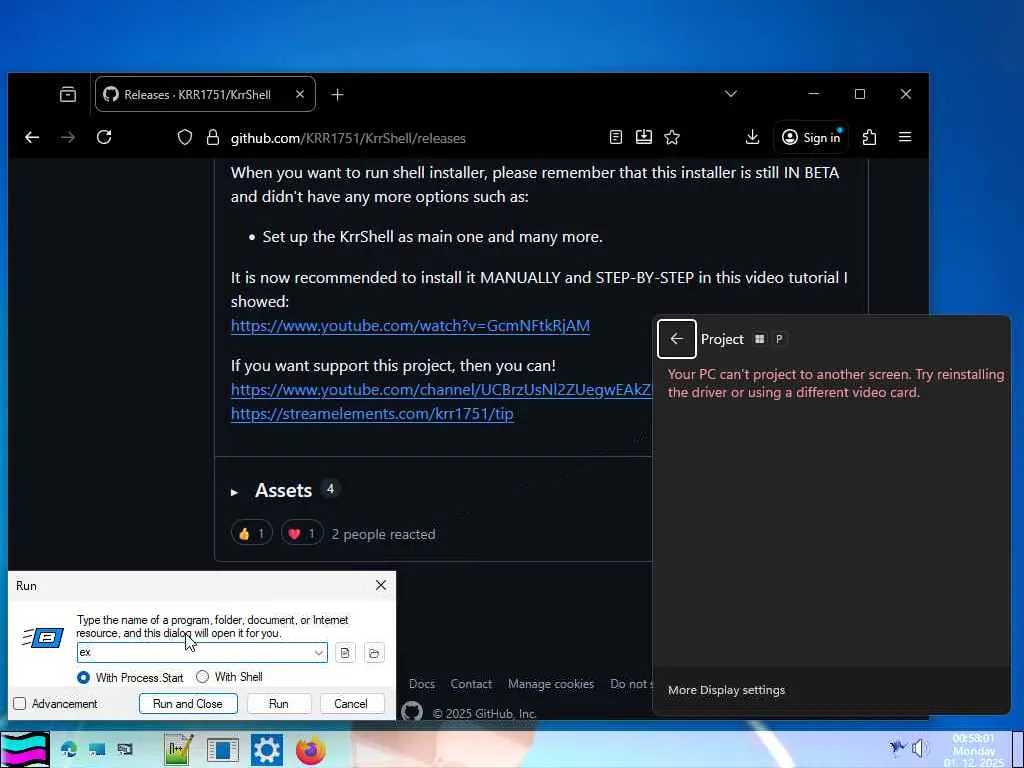Close the Releases · KRR1751/KrrShell tab

pyautogui.click(x=300, y=95)
